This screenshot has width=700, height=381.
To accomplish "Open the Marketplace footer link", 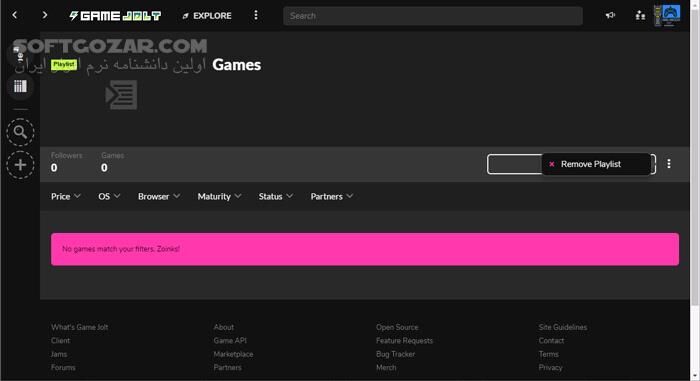I will 233,354.
